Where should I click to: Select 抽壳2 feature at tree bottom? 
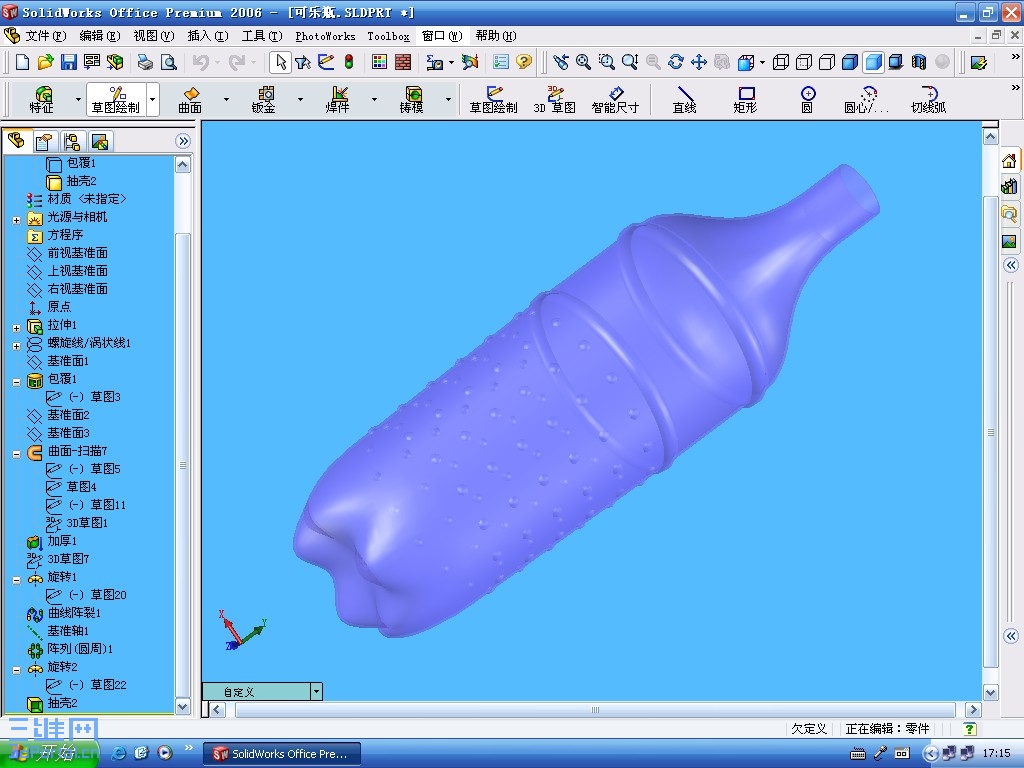coord(63,703)
